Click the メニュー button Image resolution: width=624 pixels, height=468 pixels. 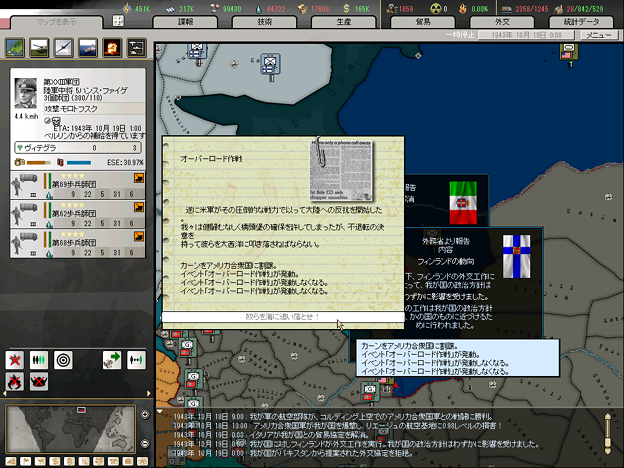pos(599,35)
